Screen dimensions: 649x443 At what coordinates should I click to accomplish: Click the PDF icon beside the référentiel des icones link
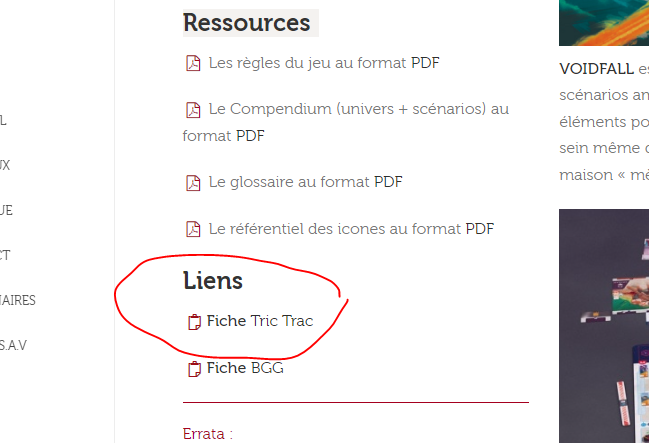coord(193,229)
